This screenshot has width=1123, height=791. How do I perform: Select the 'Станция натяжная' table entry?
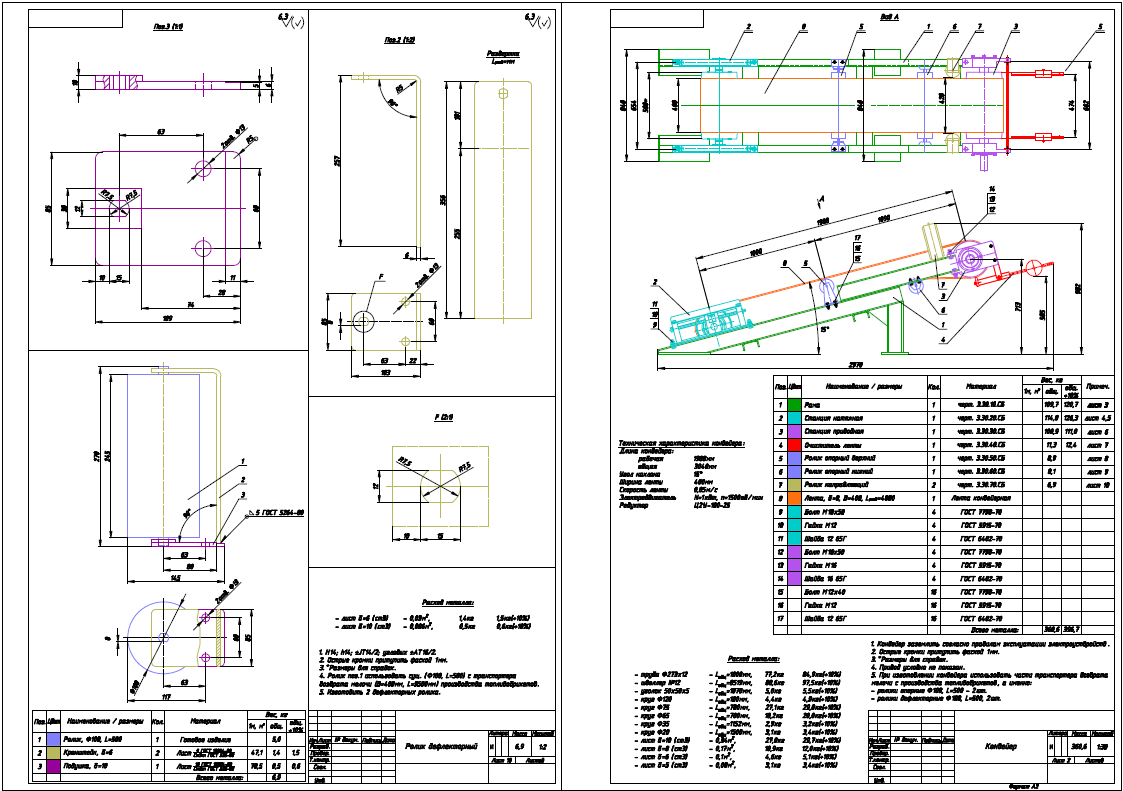point(833,418)
